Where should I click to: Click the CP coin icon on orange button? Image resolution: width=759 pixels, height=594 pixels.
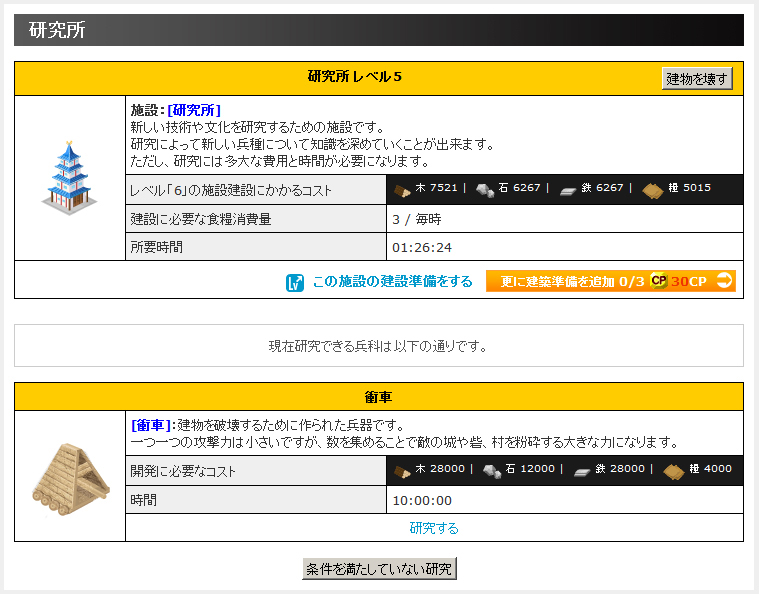(658, 281)
